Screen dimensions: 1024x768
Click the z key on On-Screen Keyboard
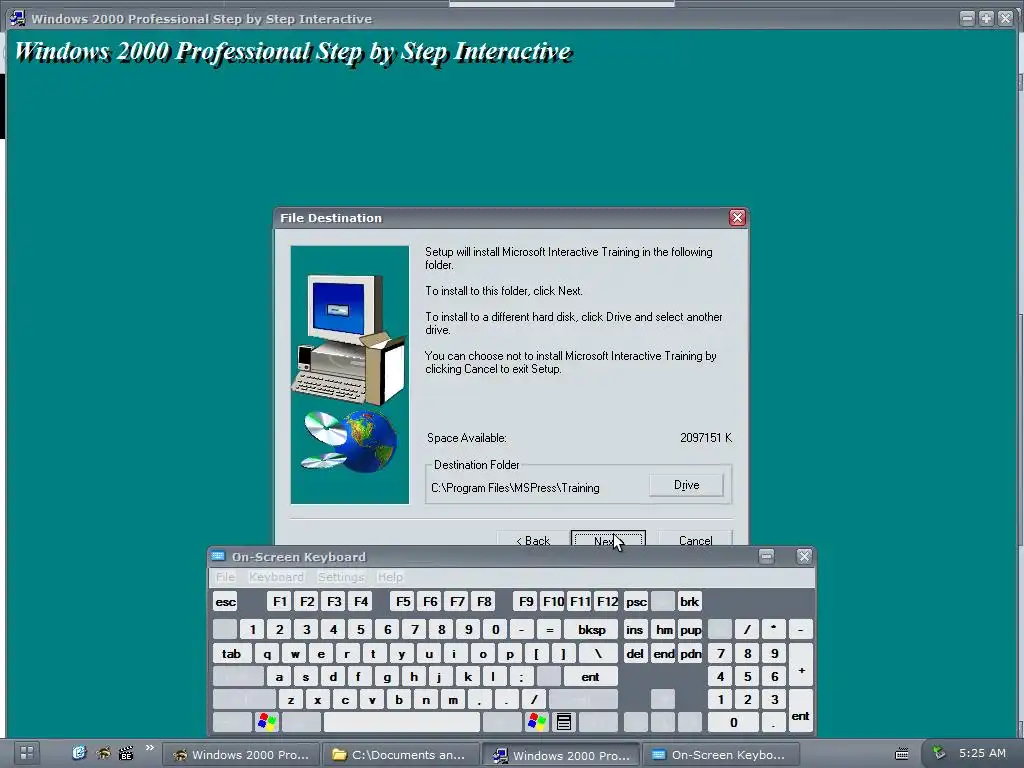[291, 699]
